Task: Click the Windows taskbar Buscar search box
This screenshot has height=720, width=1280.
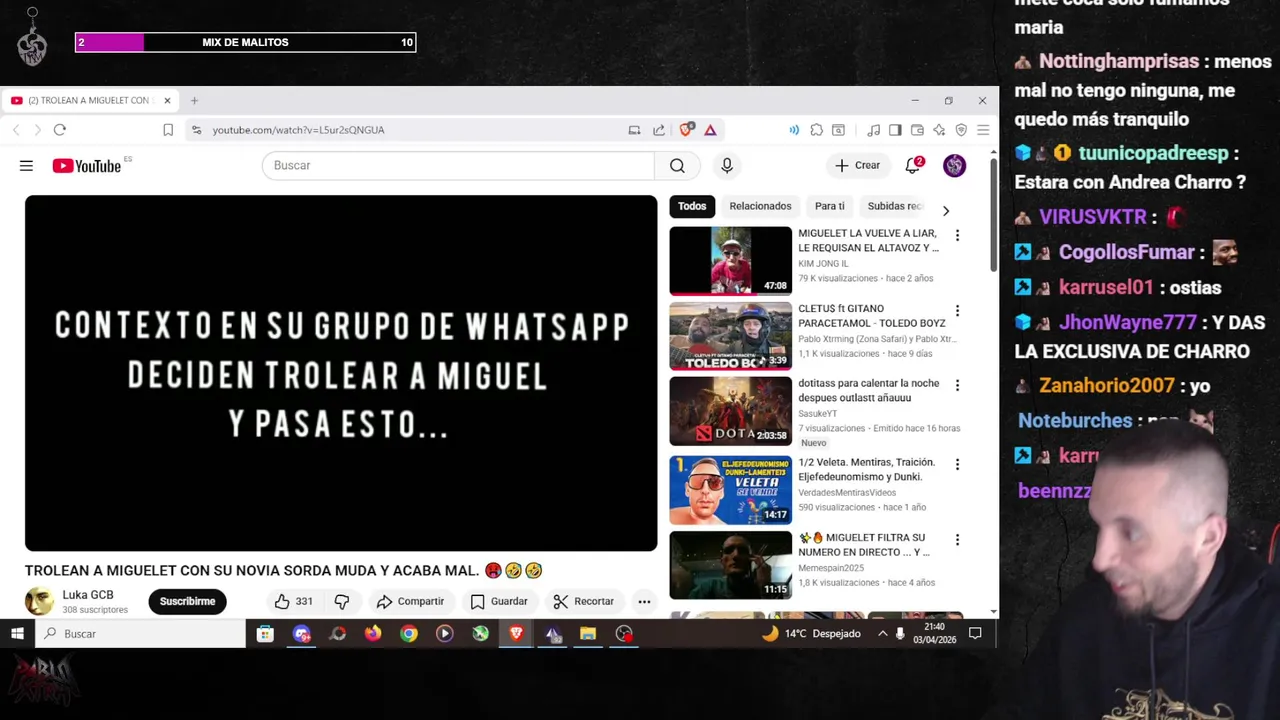Action: click(x=140, y=633)
